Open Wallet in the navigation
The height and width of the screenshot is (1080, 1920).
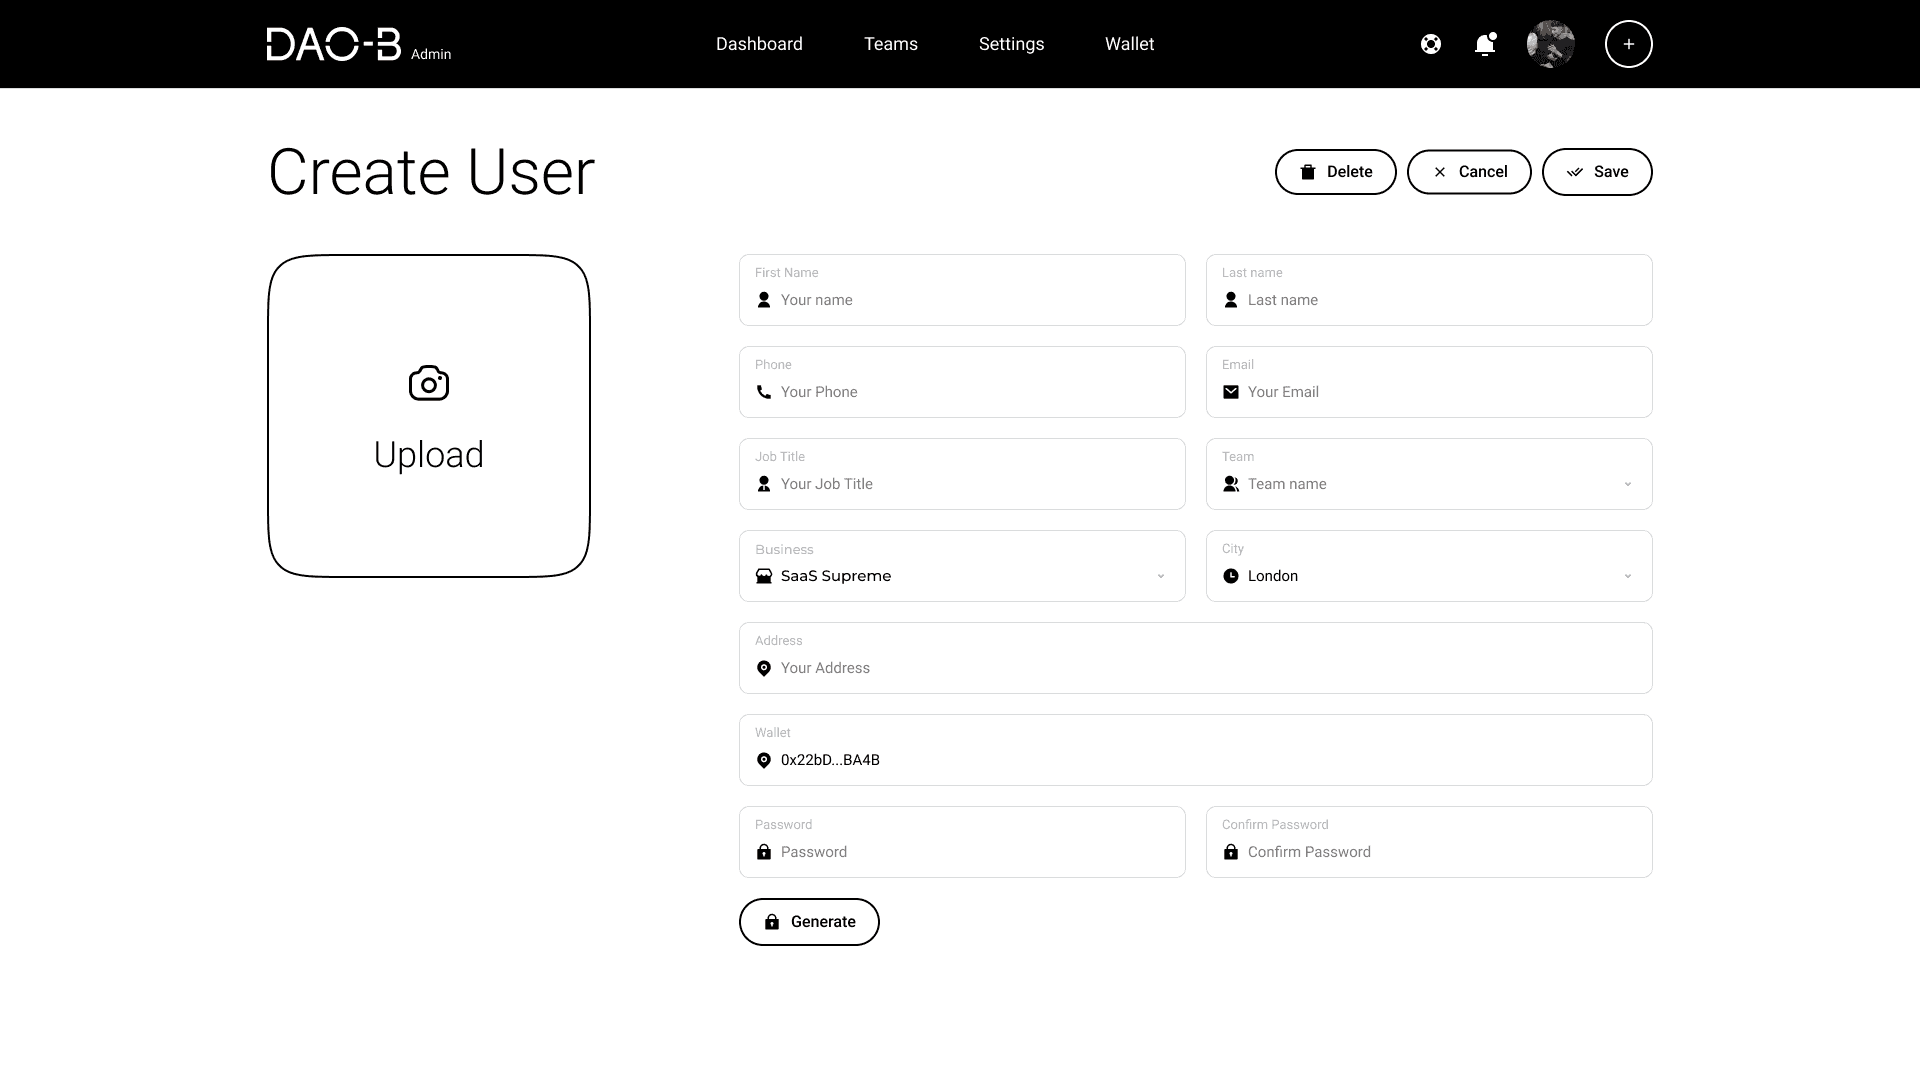tap(1129, 44)
